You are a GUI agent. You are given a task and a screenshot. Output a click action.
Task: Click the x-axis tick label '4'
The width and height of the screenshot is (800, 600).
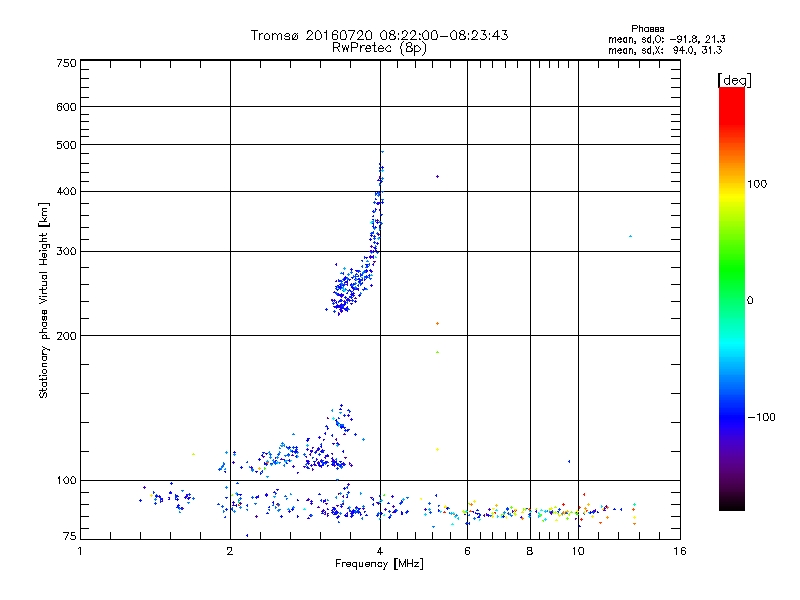380,551
